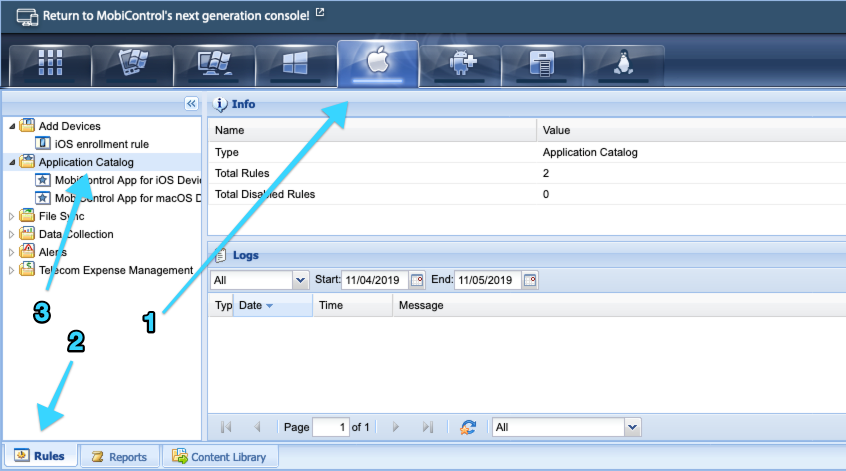Click the Application Catalog folder icon
This screenshot has height=471, width=846.
point(27,161)
